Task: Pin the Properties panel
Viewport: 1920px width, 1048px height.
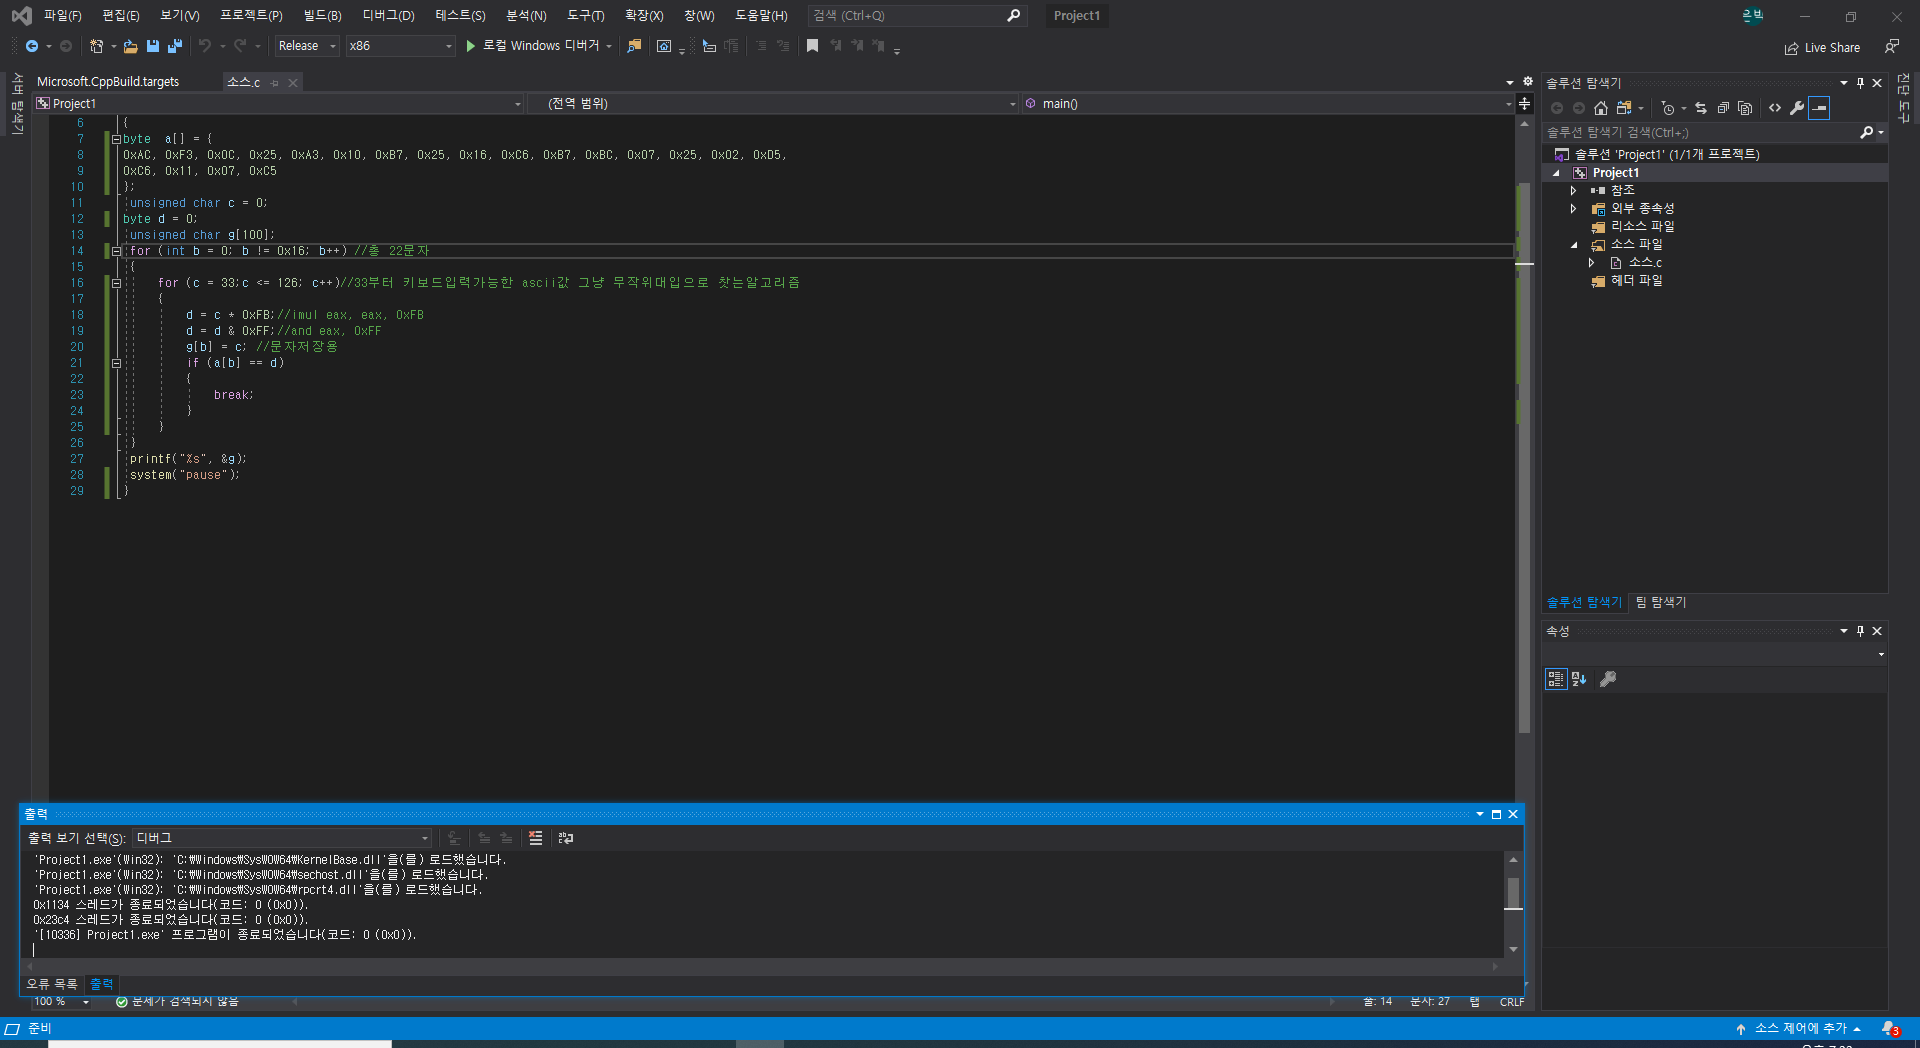Action: coord(1860,631)
